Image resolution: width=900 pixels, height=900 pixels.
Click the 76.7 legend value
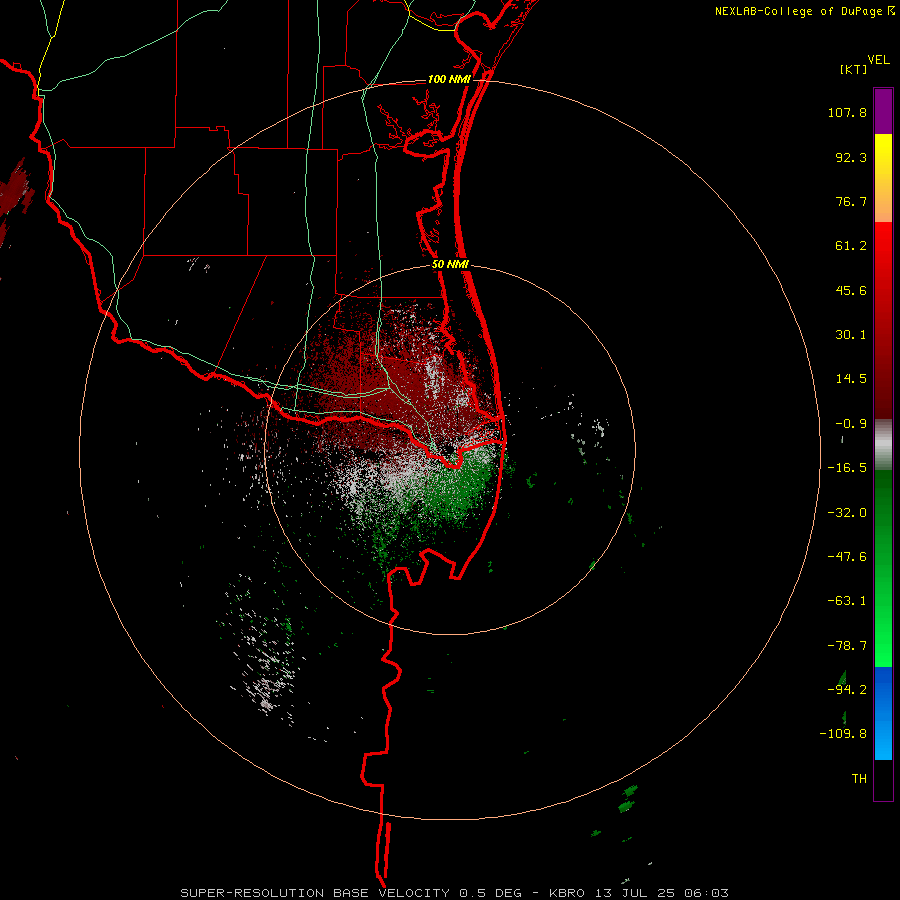coord(851,201)
